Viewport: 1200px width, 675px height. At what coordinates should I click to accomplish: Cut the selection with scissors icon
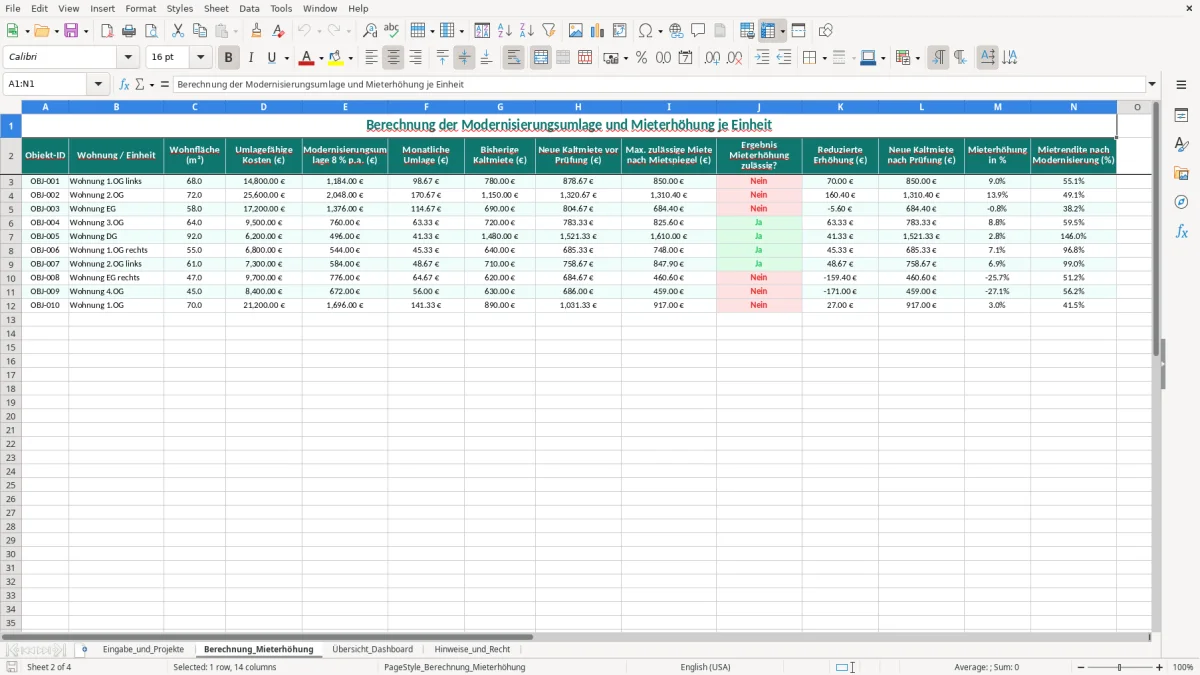(x=178, y=31)
